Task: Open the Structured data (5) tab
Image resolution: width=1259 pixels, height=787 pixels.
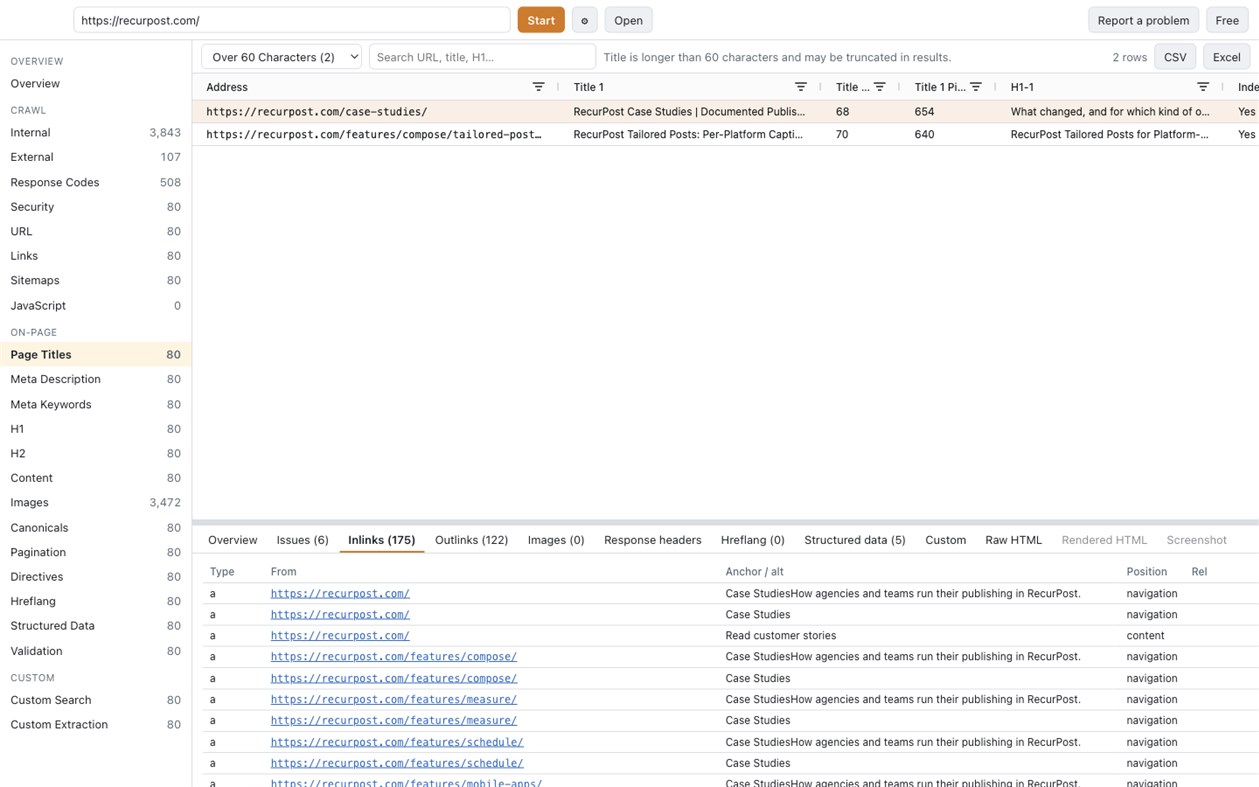Action: pos(855,540)
